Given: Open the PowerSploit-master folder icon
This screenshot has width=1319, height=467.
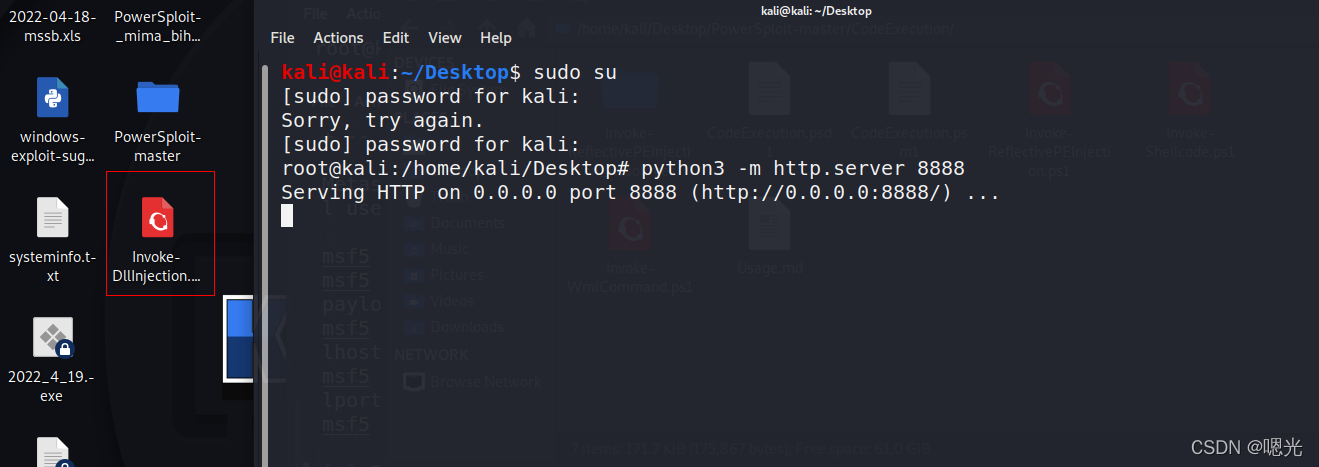Looking at the screenshot, I should 158,98.
